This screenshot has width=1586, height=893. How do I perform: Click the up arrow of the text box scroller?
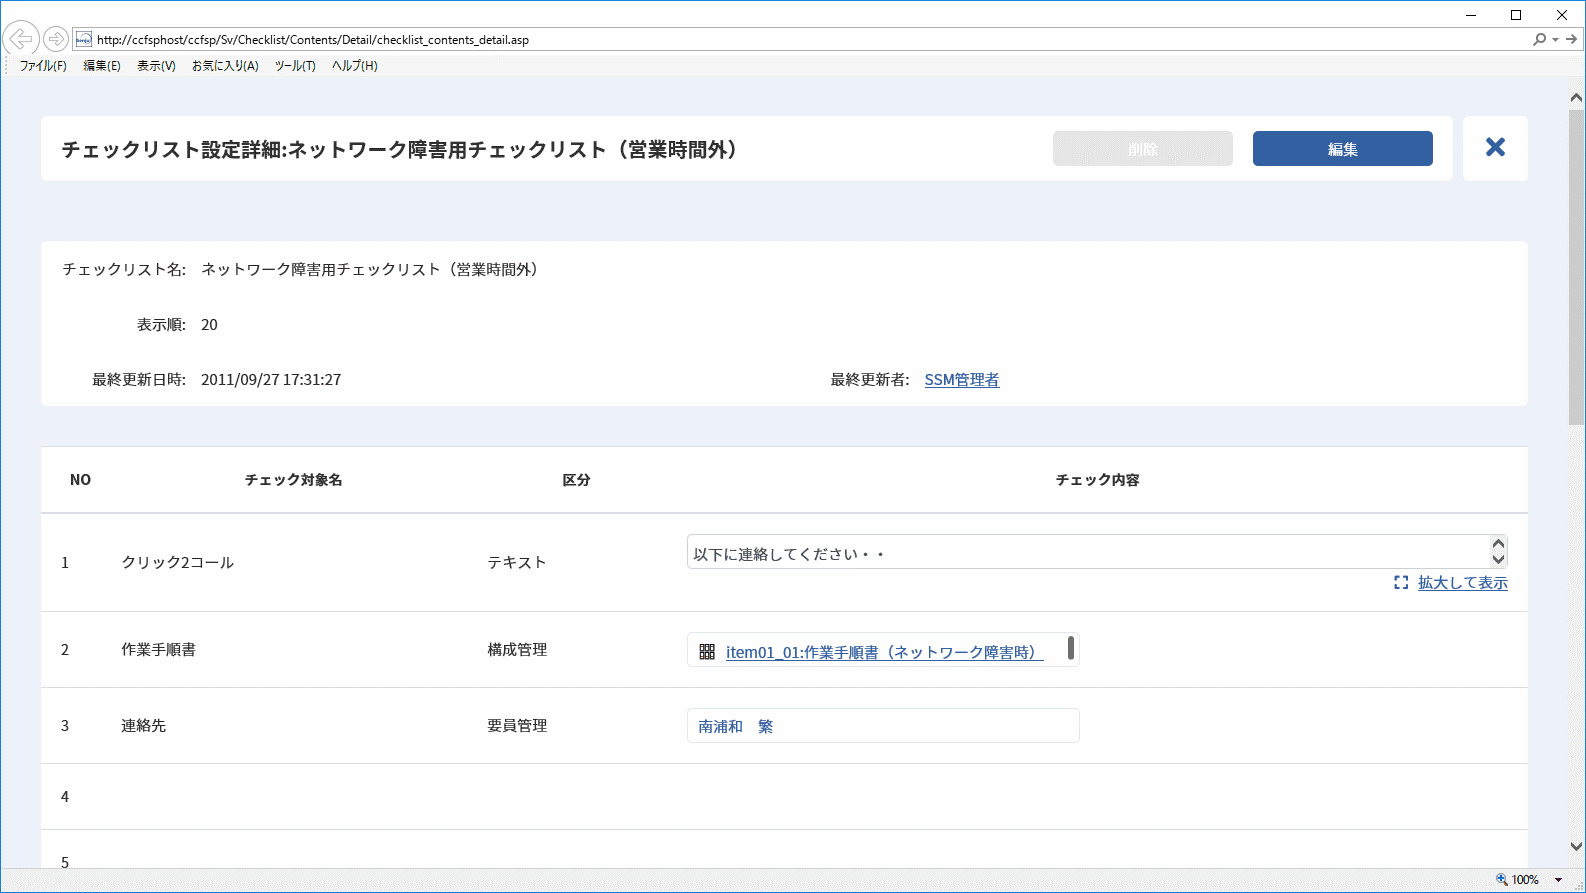pyautogui.click(x=1498, y=544)
